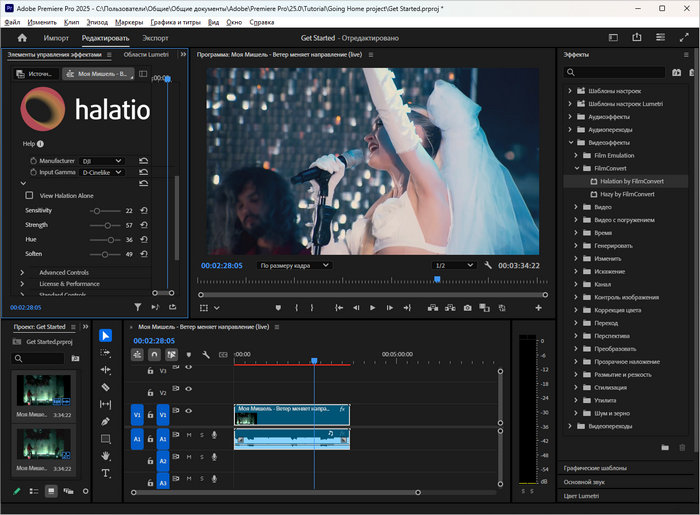The width and height of the screenshot is (700, 515).
Task: Toggle V2 track output eye
Action: 189,389
